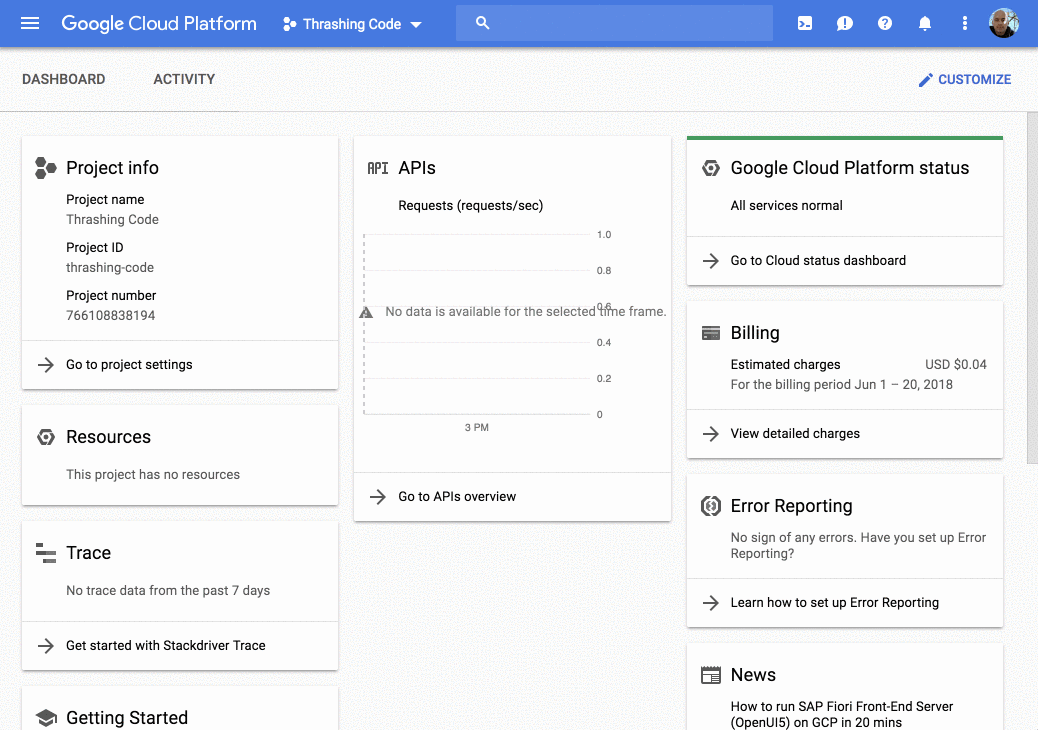
Task: Open the Thrashing Code project selector dropdown
Action: tap(352, 24)
